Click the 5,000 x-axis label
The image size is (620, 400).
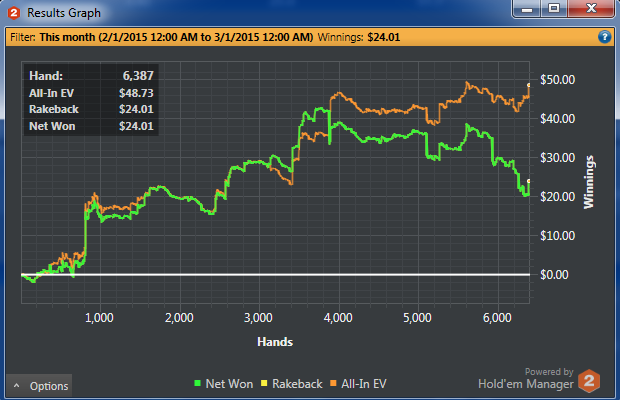coord(418,318)
